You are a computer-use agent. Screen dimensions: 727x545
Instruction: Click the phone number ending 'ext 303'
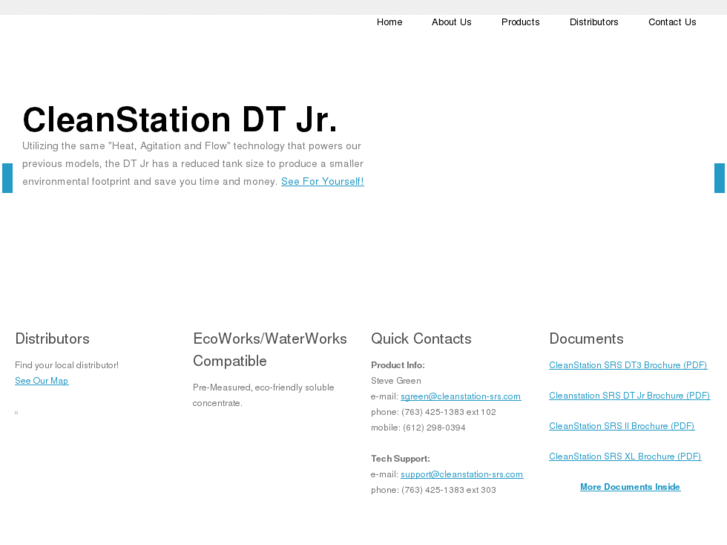coord(448,490)
